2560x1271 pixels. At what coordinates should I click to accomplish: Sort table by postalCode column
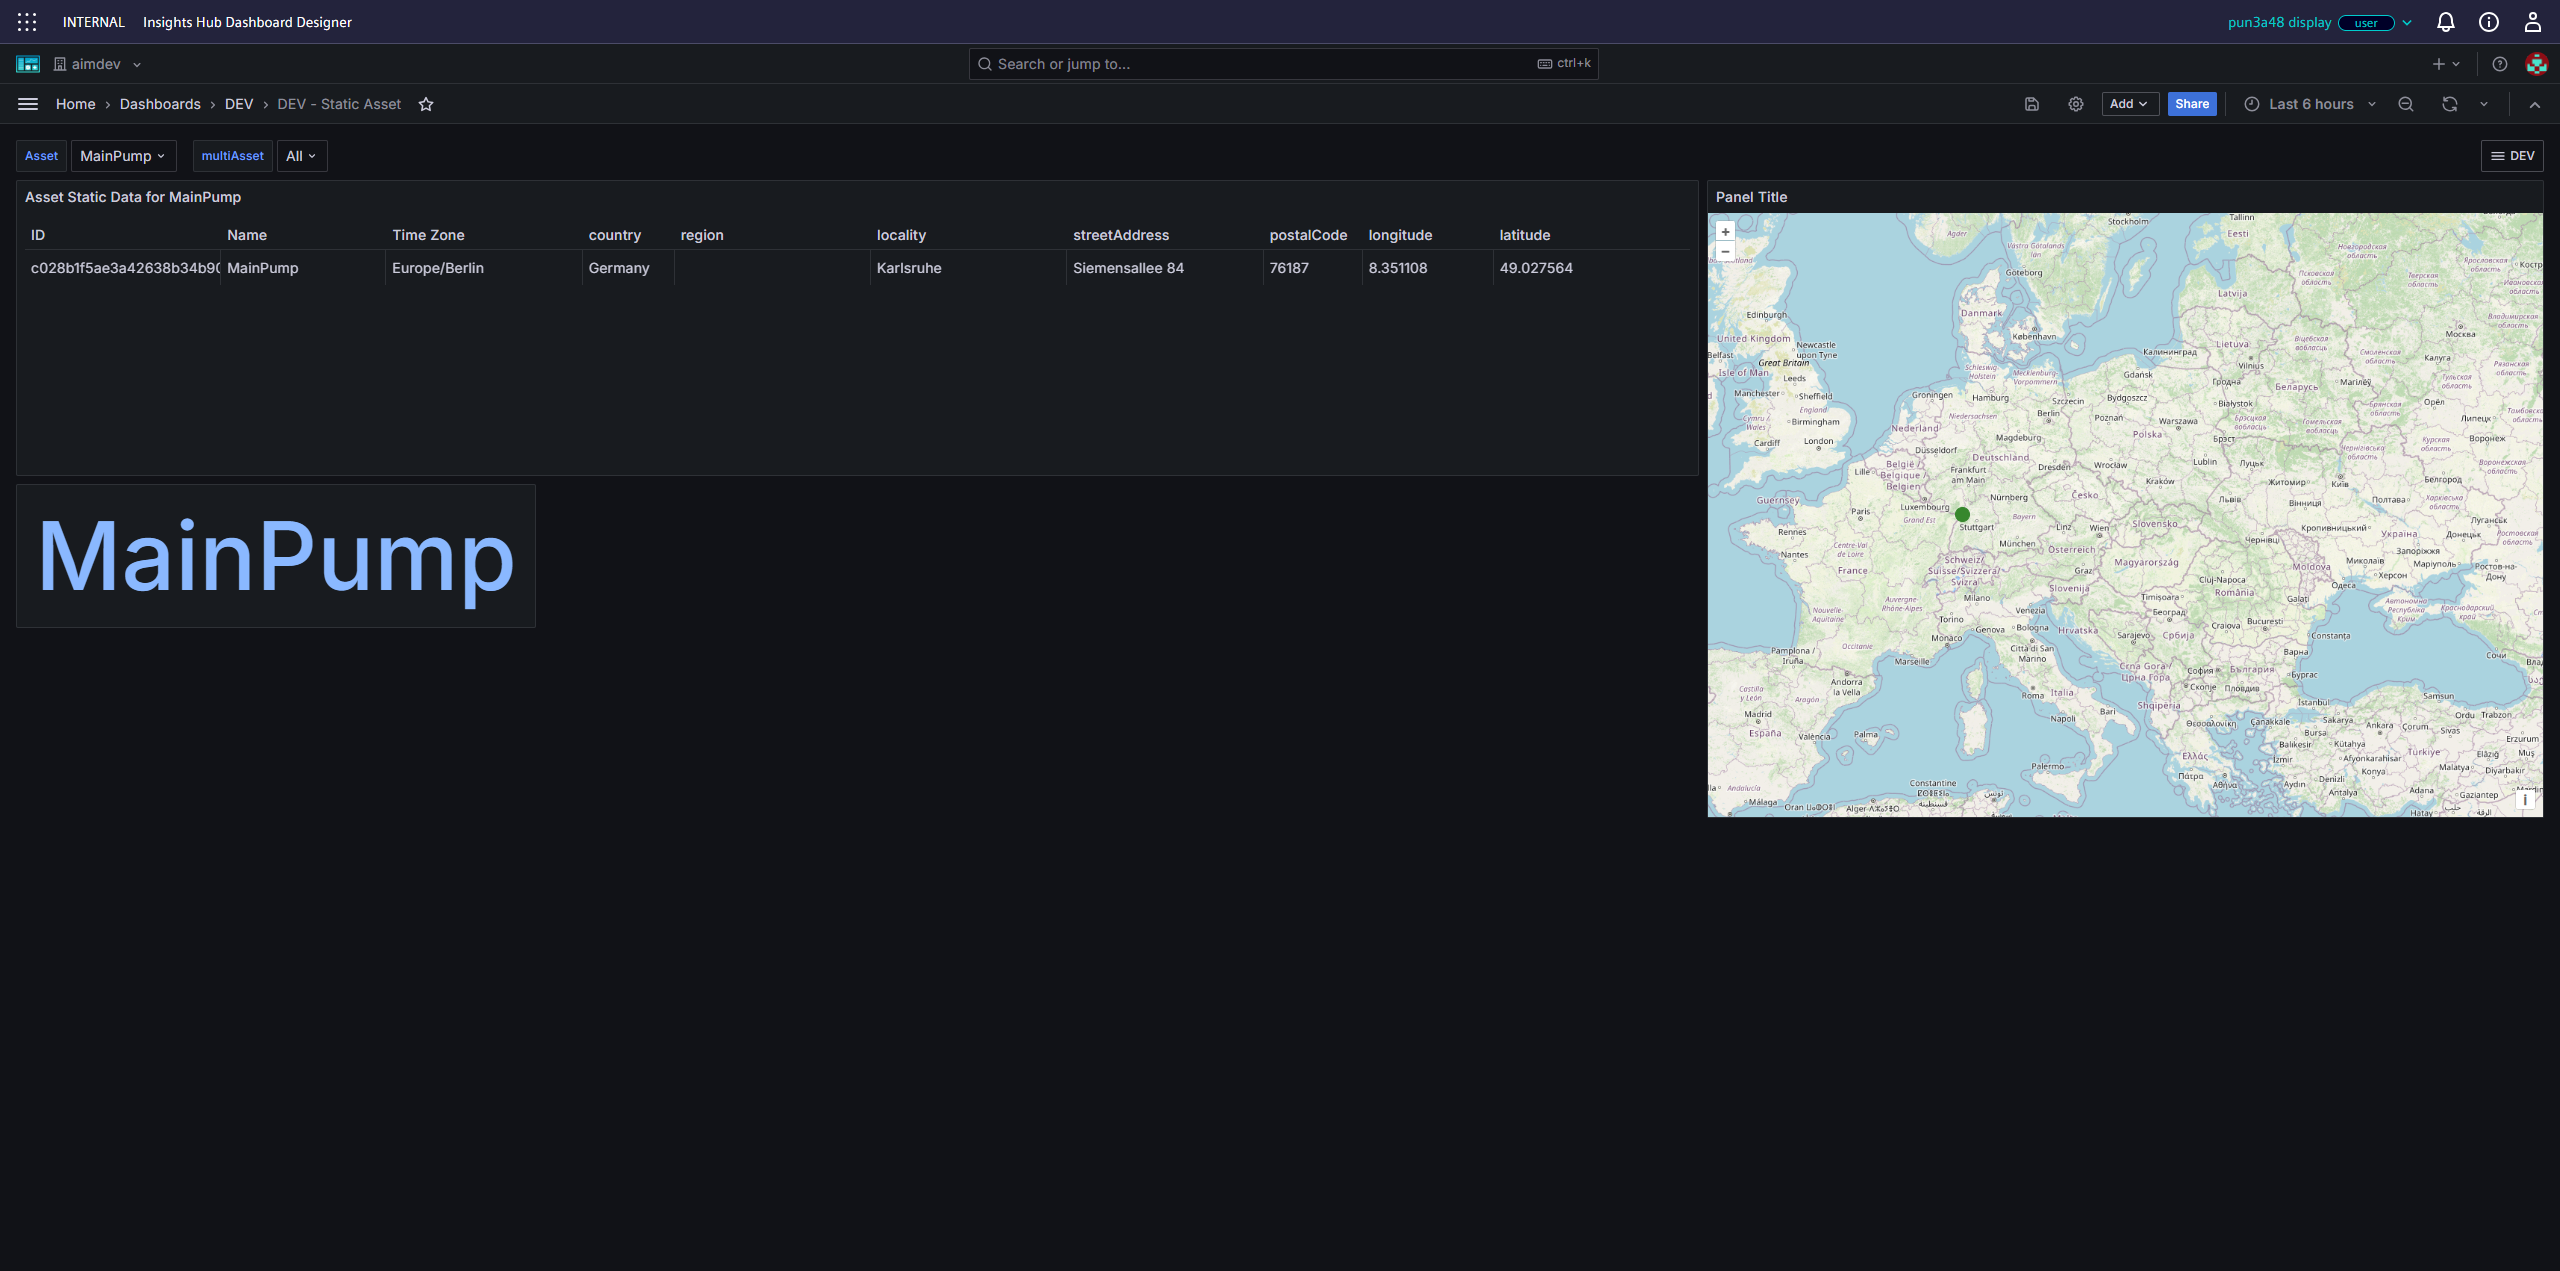click(1308, 235)
